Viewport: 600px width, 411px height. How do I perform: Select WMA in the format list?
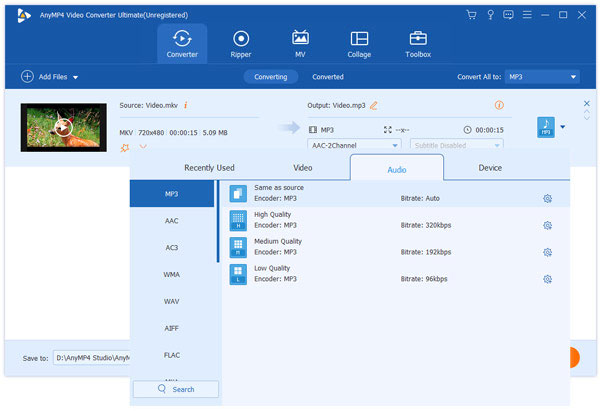click(172, 274)
